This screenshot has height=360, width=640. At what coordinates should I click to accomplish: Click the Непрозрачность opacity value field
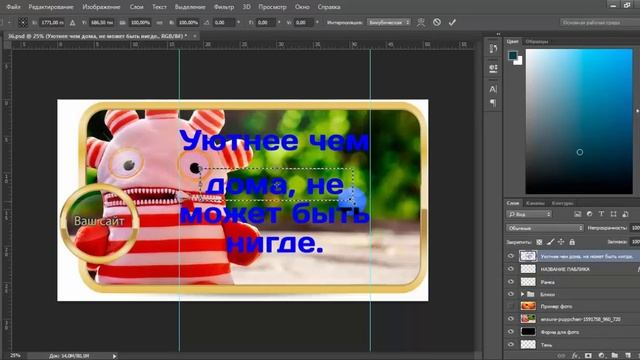636,228
